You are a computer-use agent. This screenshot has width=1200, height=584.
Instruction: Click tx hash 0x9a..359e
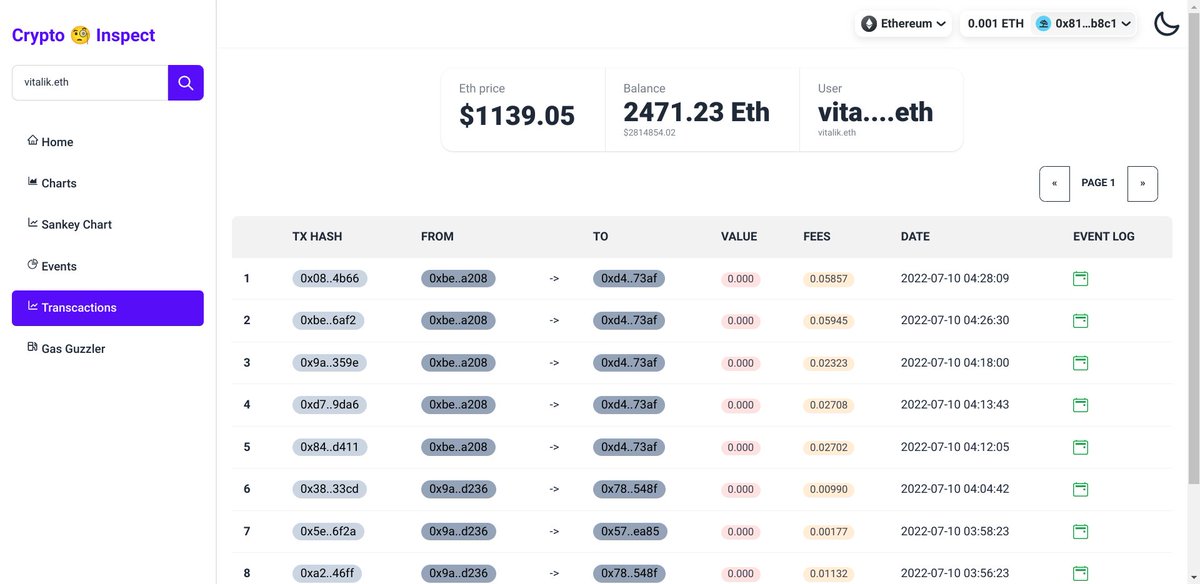[x=330, y=363]
